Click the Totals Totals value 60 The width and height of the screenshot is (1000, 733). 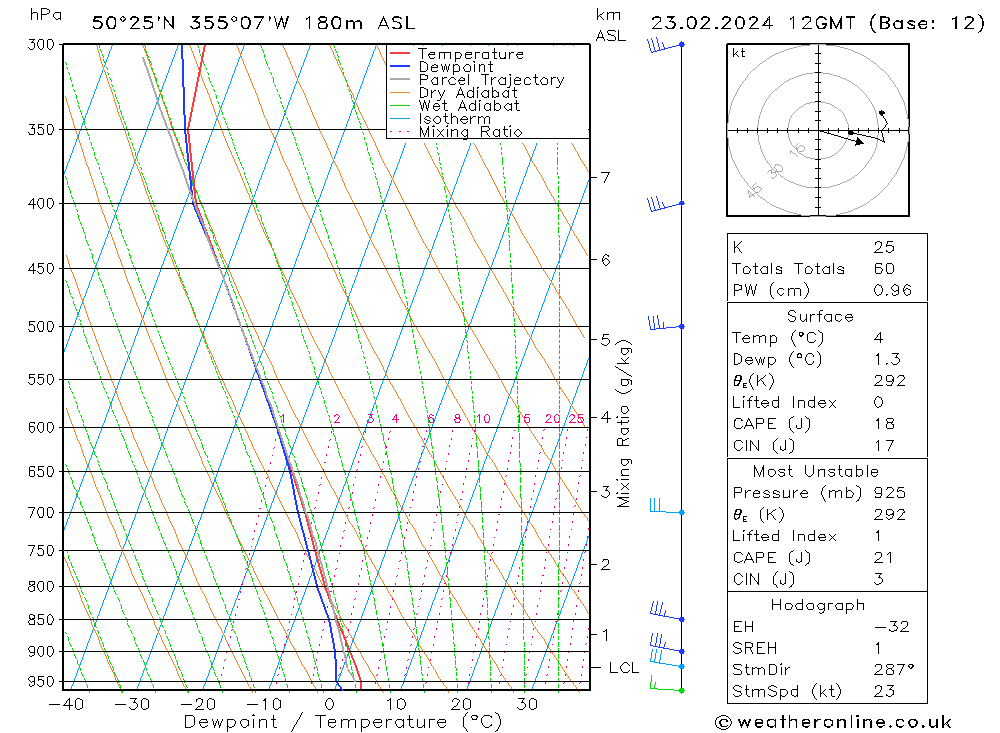pos(884,269)
